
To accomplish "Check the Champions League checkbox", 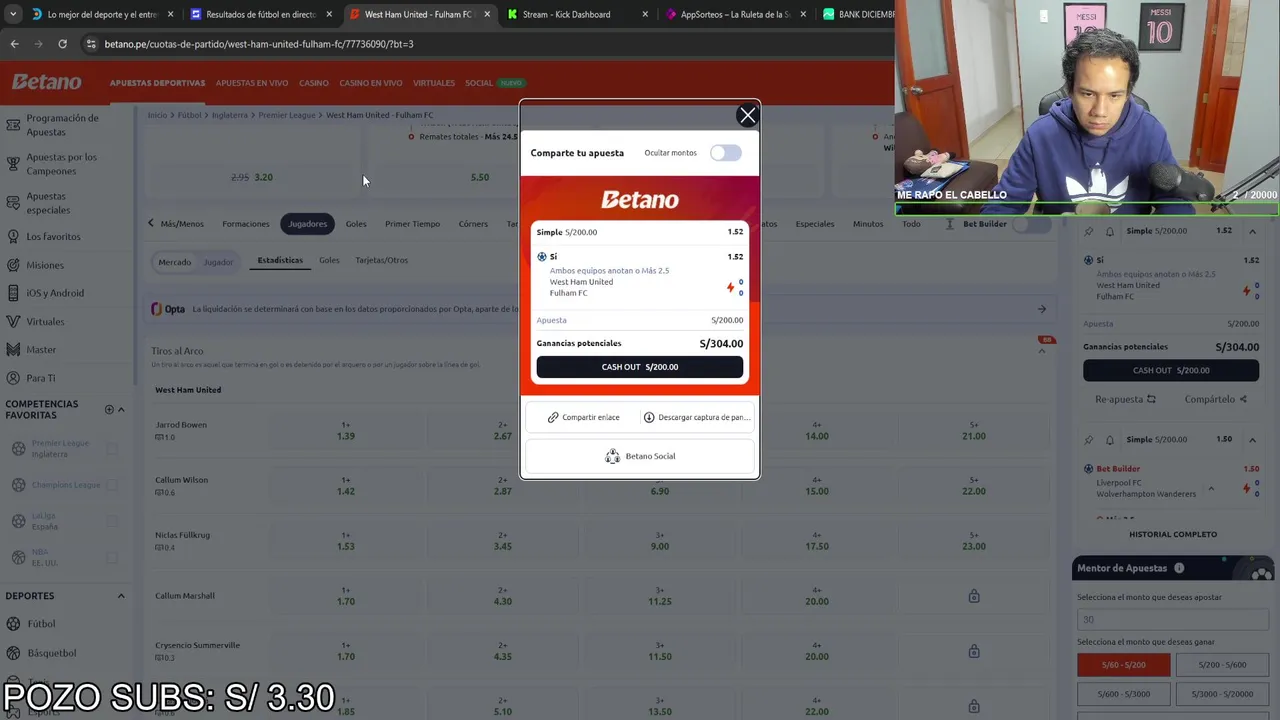I will pyautogui.click(x=112, y=485).
